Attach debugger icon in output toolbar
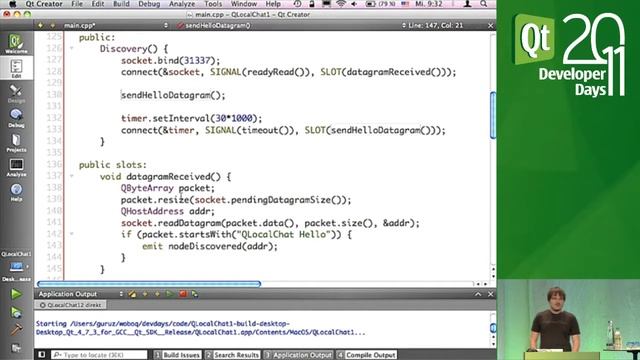 (x=195, y=294)
